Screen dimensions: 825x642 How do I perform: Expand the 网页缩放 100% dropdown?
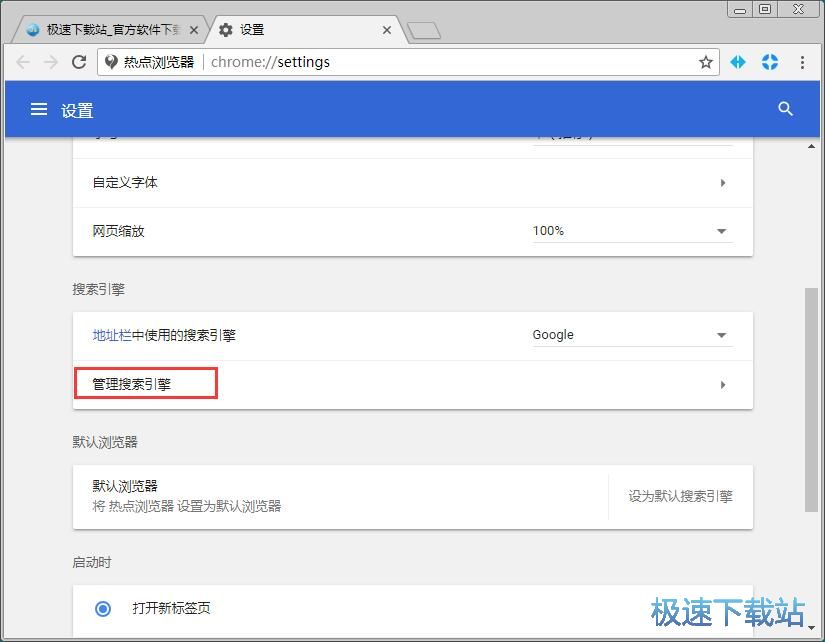(632, 231)
